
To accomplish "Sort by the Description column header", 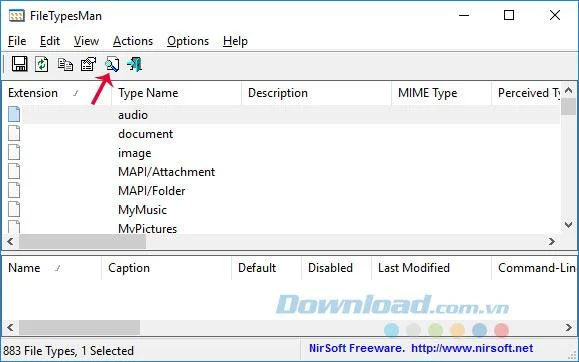I will (x=316, y=93).
